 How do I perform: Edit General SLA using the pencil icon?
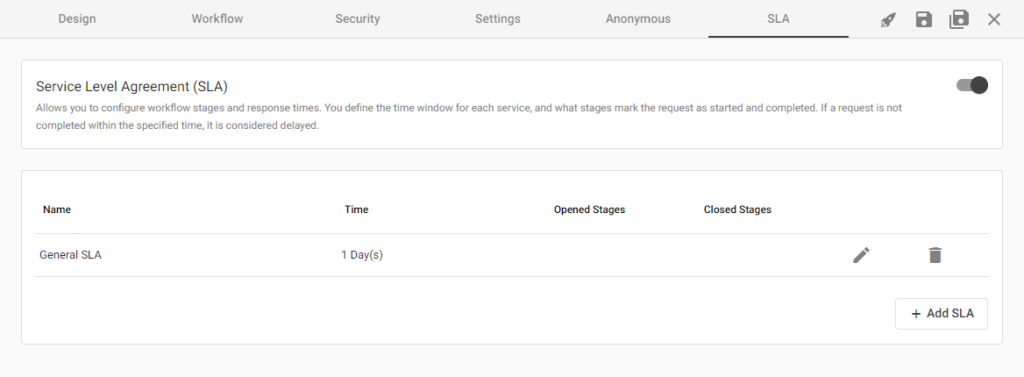861,255
